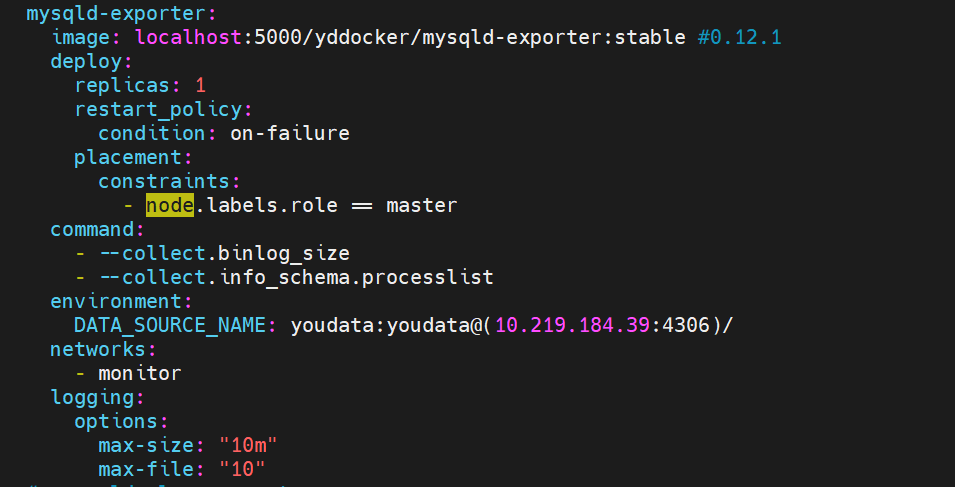Click the --collect.binlog_size argument
This screenshot has width=955, height=487.
224,253
